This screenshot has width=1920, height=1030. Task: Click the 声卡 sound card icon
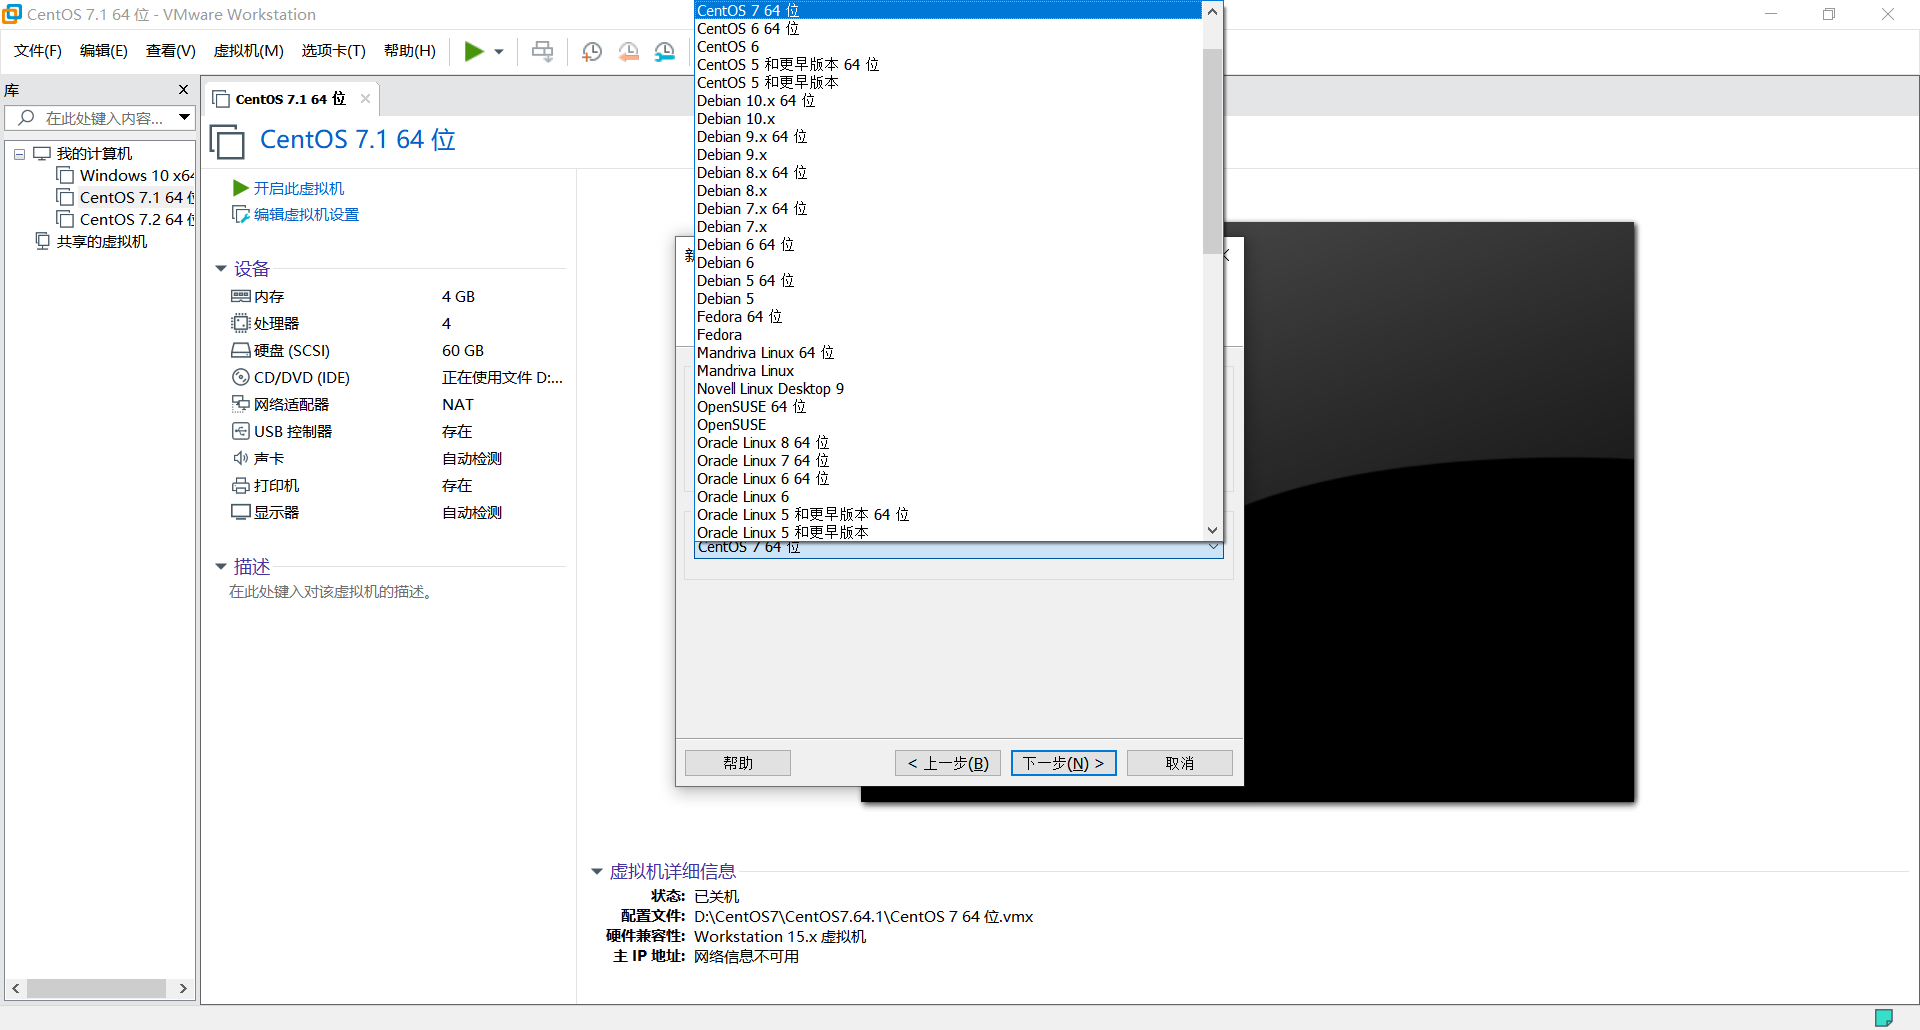coord(241,458)
